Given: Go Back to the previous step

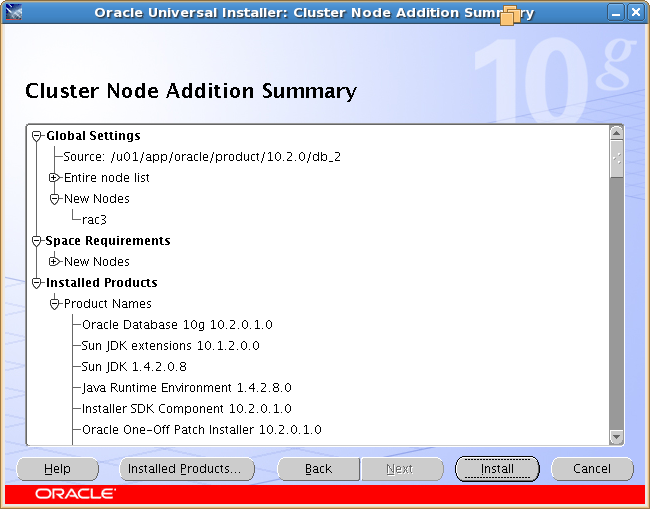Looking at the screenshot, I should pyautogui.click(x=318, y=469).
